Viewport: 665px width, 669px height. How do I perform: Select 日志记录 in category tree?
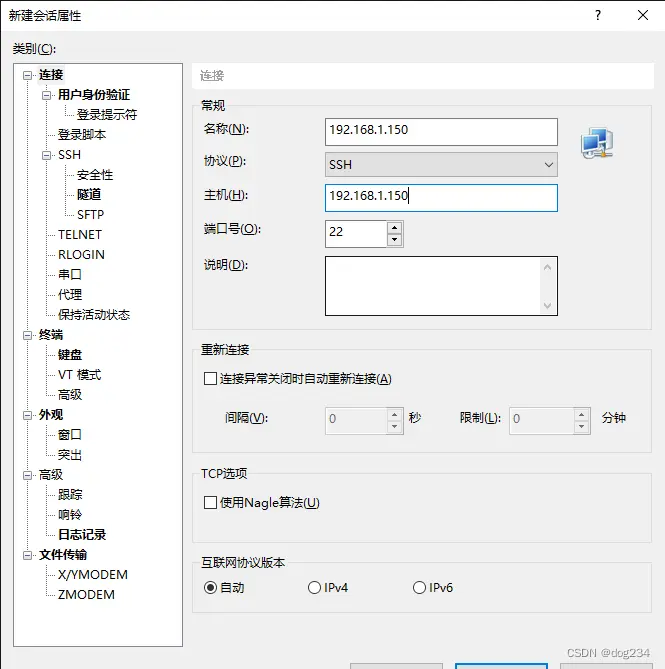(x=82, y=535)
